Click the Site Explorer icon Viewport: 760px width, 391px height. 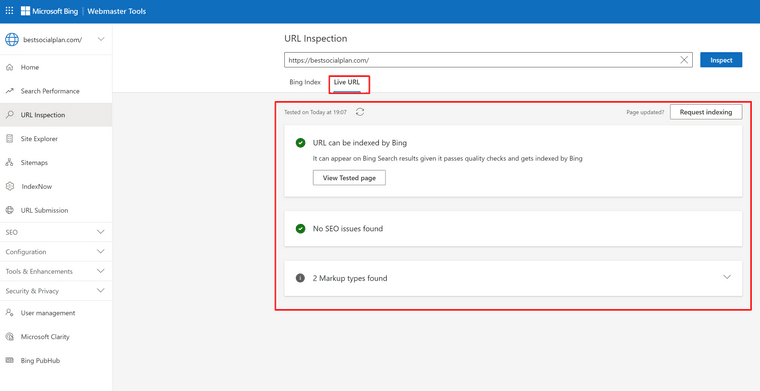tap(9, 139)
